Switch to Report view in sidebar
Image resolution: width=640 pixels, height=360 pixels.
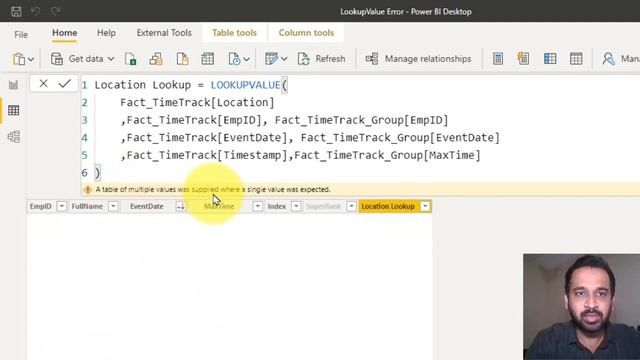13,84
